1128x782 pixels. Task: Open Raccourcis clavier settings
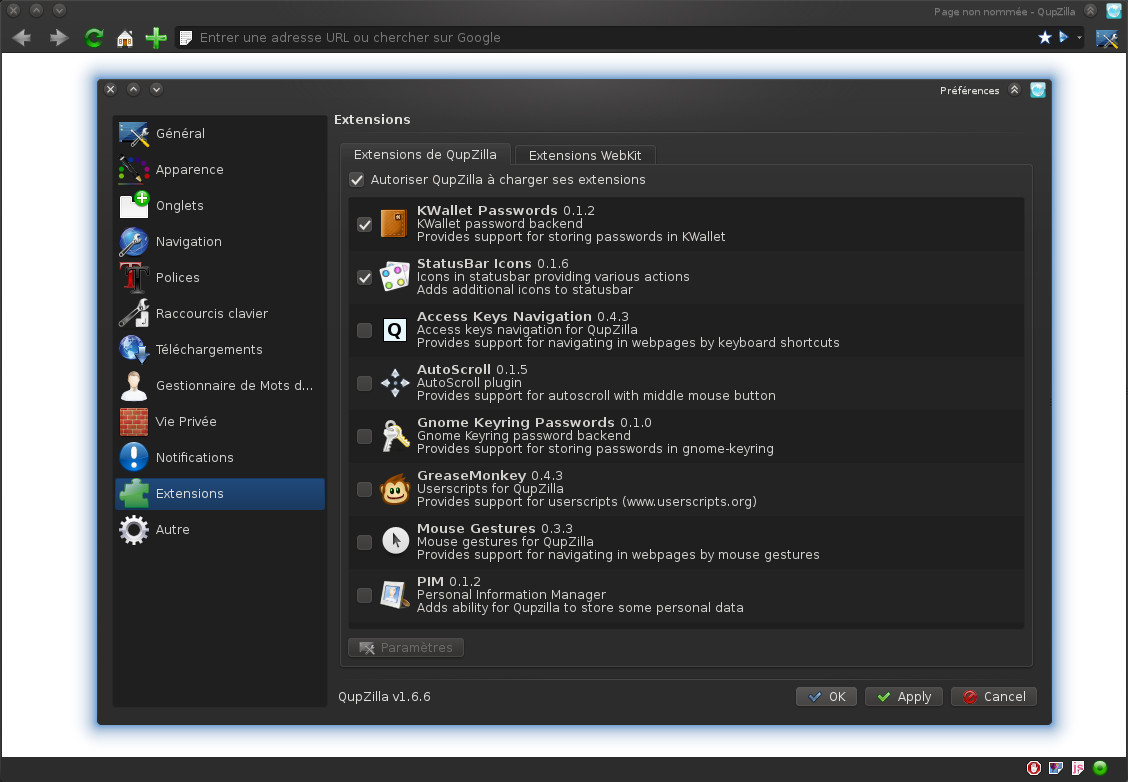click(x=220, y=314)
